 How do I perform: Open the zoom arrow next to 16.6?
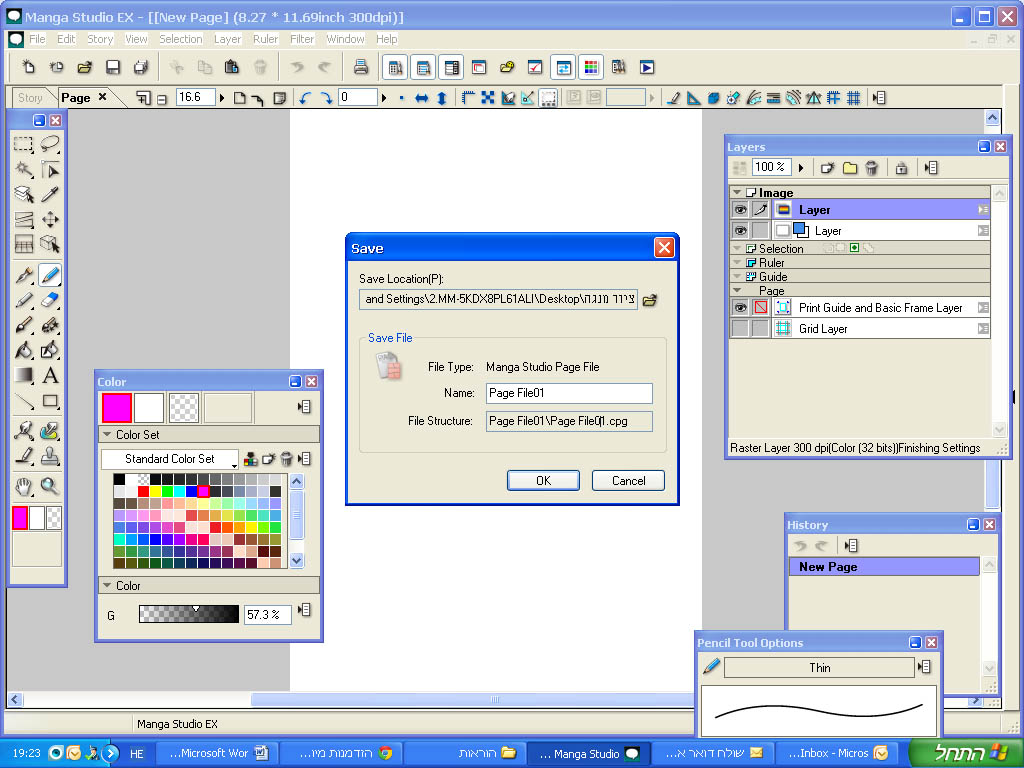coord(222,98)
